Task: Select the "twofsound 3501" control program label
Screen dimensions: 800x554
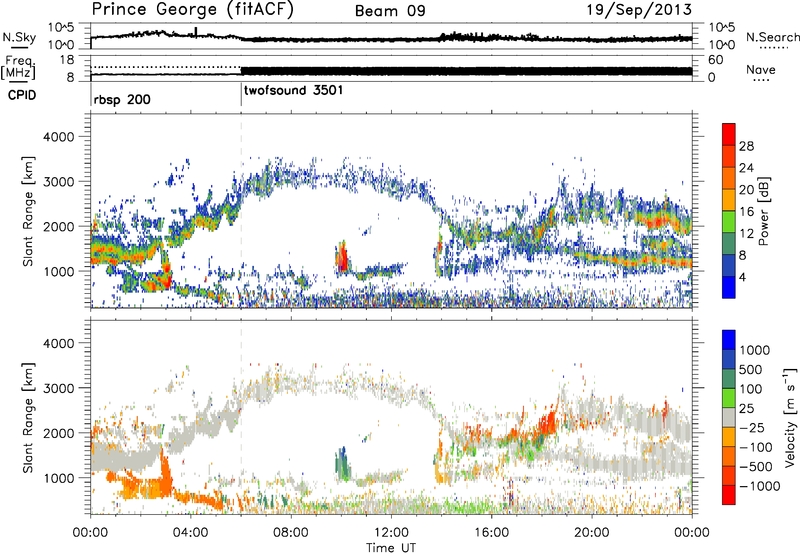Action: [293, 91]
